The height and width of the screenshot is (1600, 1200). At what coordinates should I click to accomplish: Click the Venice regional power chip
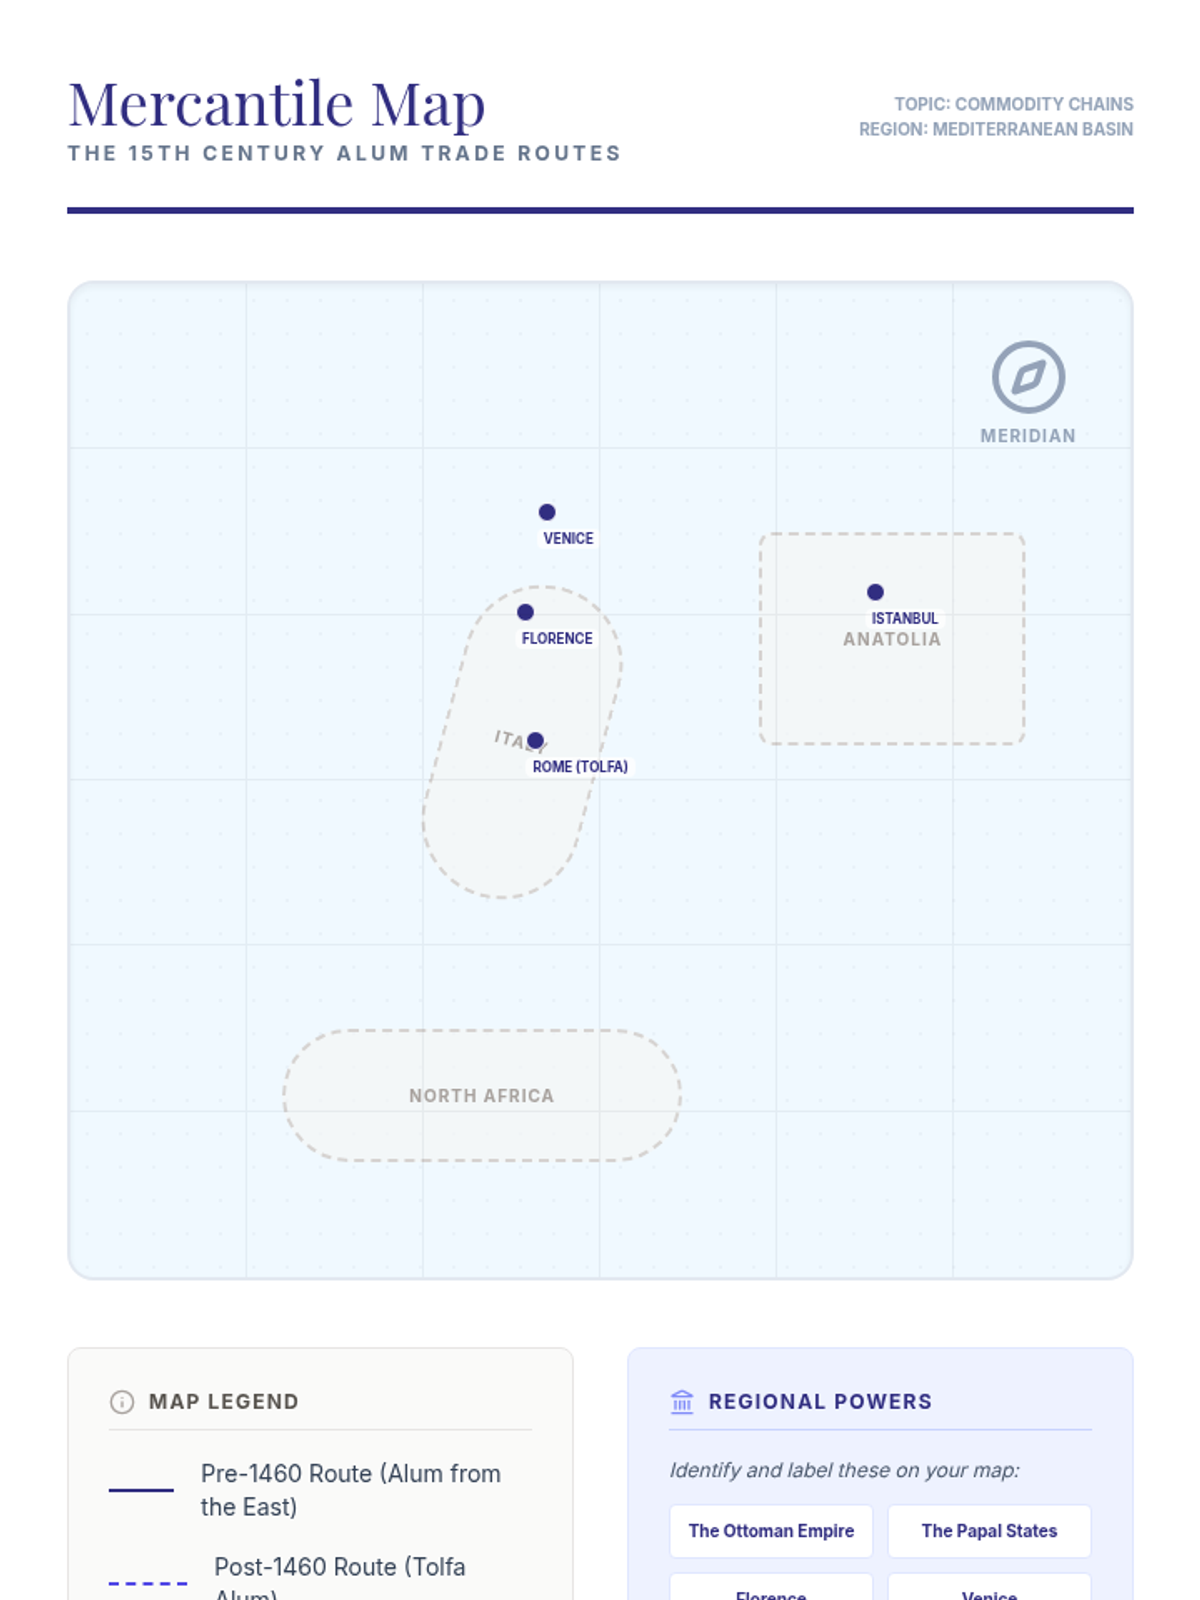pyautogui.click(x=989, y=1590)
